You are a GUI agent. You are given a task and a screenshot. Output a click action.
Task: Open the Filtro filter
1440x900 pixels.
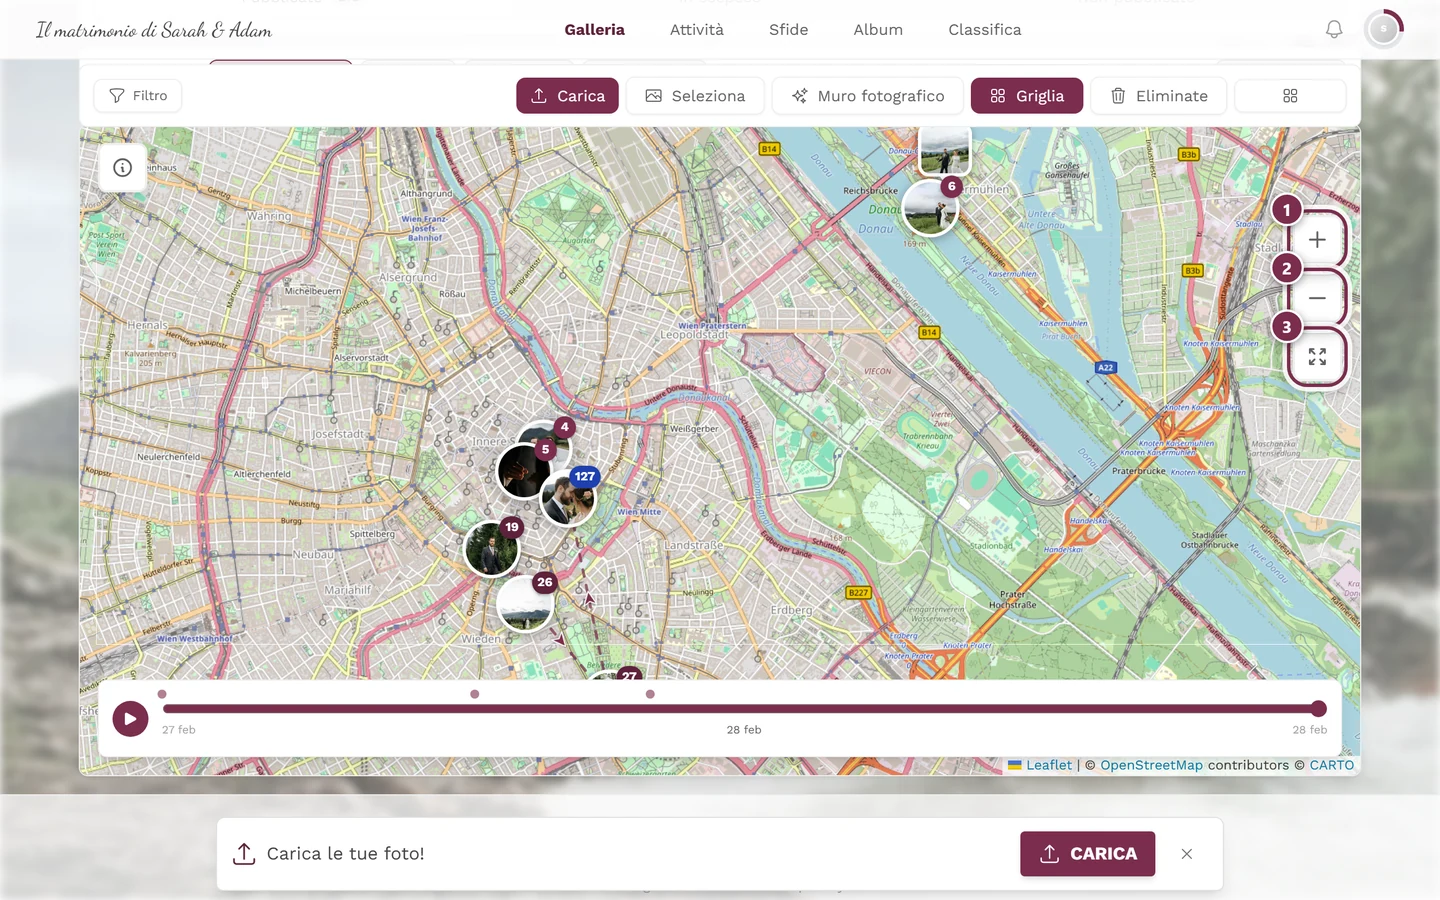[138, 96]
